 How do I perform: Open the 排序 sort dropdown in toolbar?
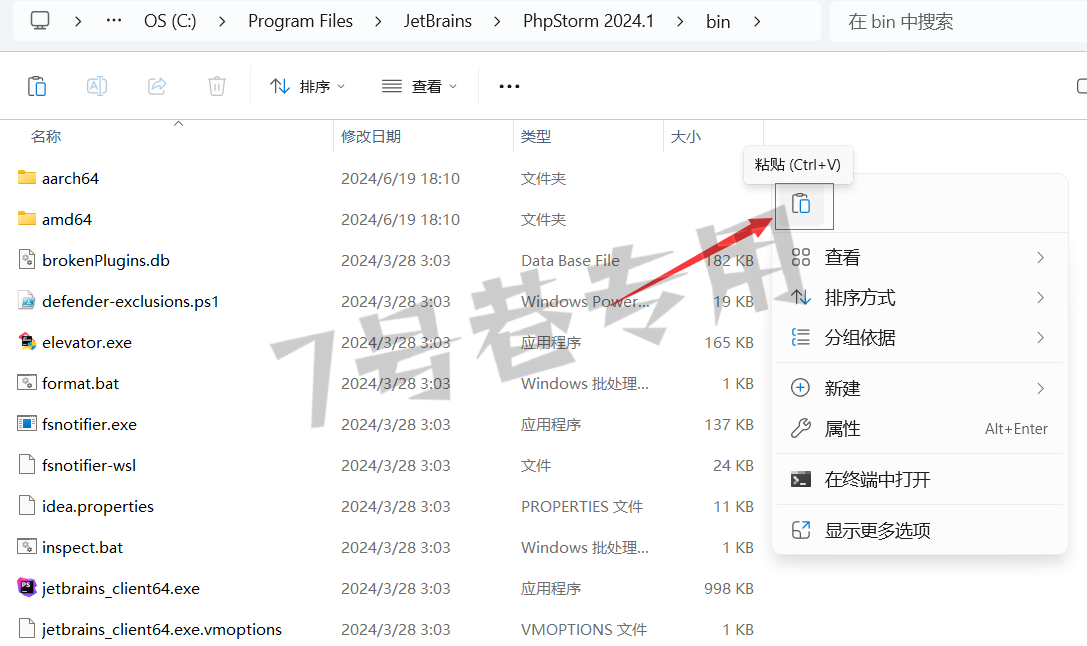[x=307, y=87]
